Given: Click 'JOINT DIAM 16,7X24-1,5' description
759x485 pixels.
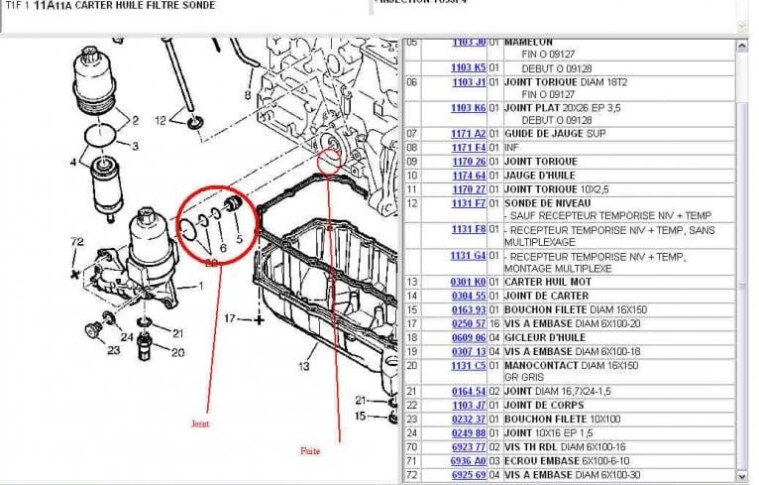Looking at the screenshot, I should pyautogui.click(x=558, y=391).
